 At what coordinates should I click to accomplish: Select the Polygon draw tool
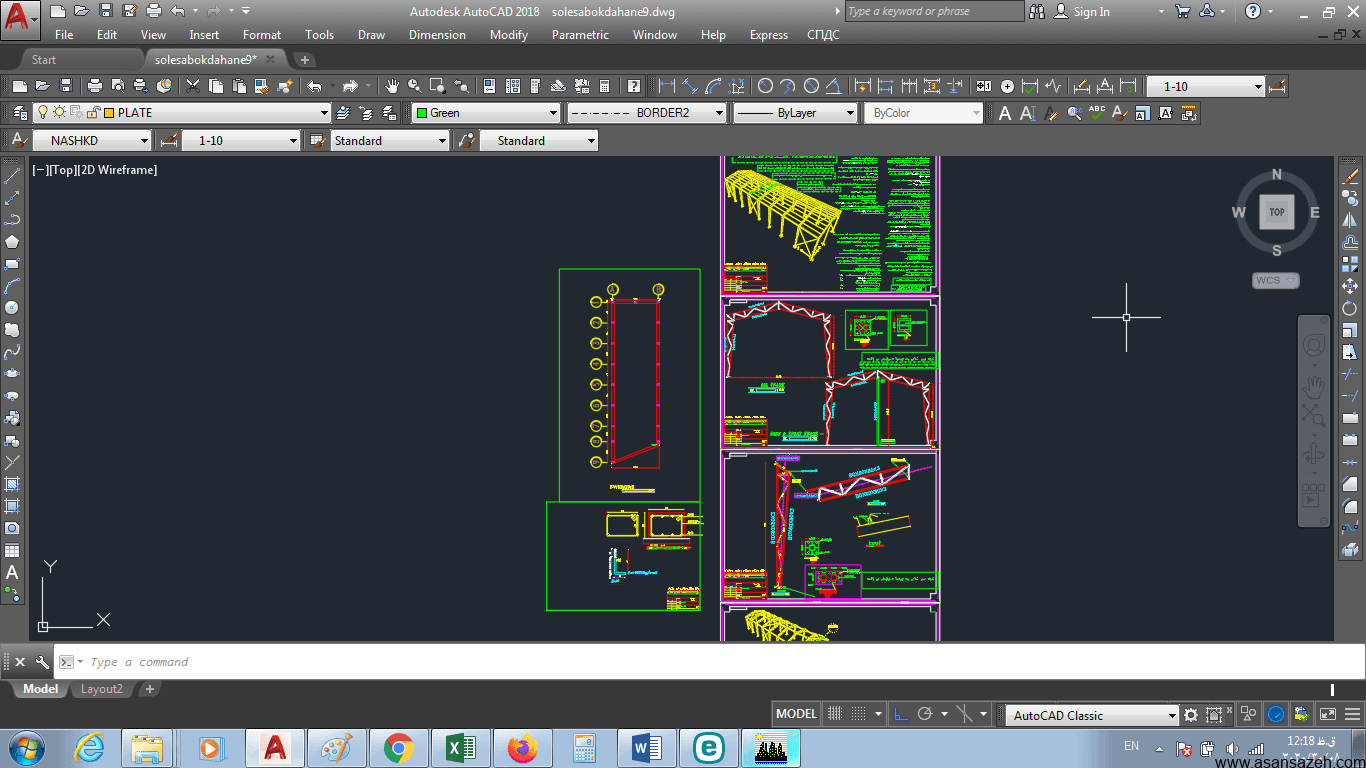pyautogui.click(x=12, y=241)
